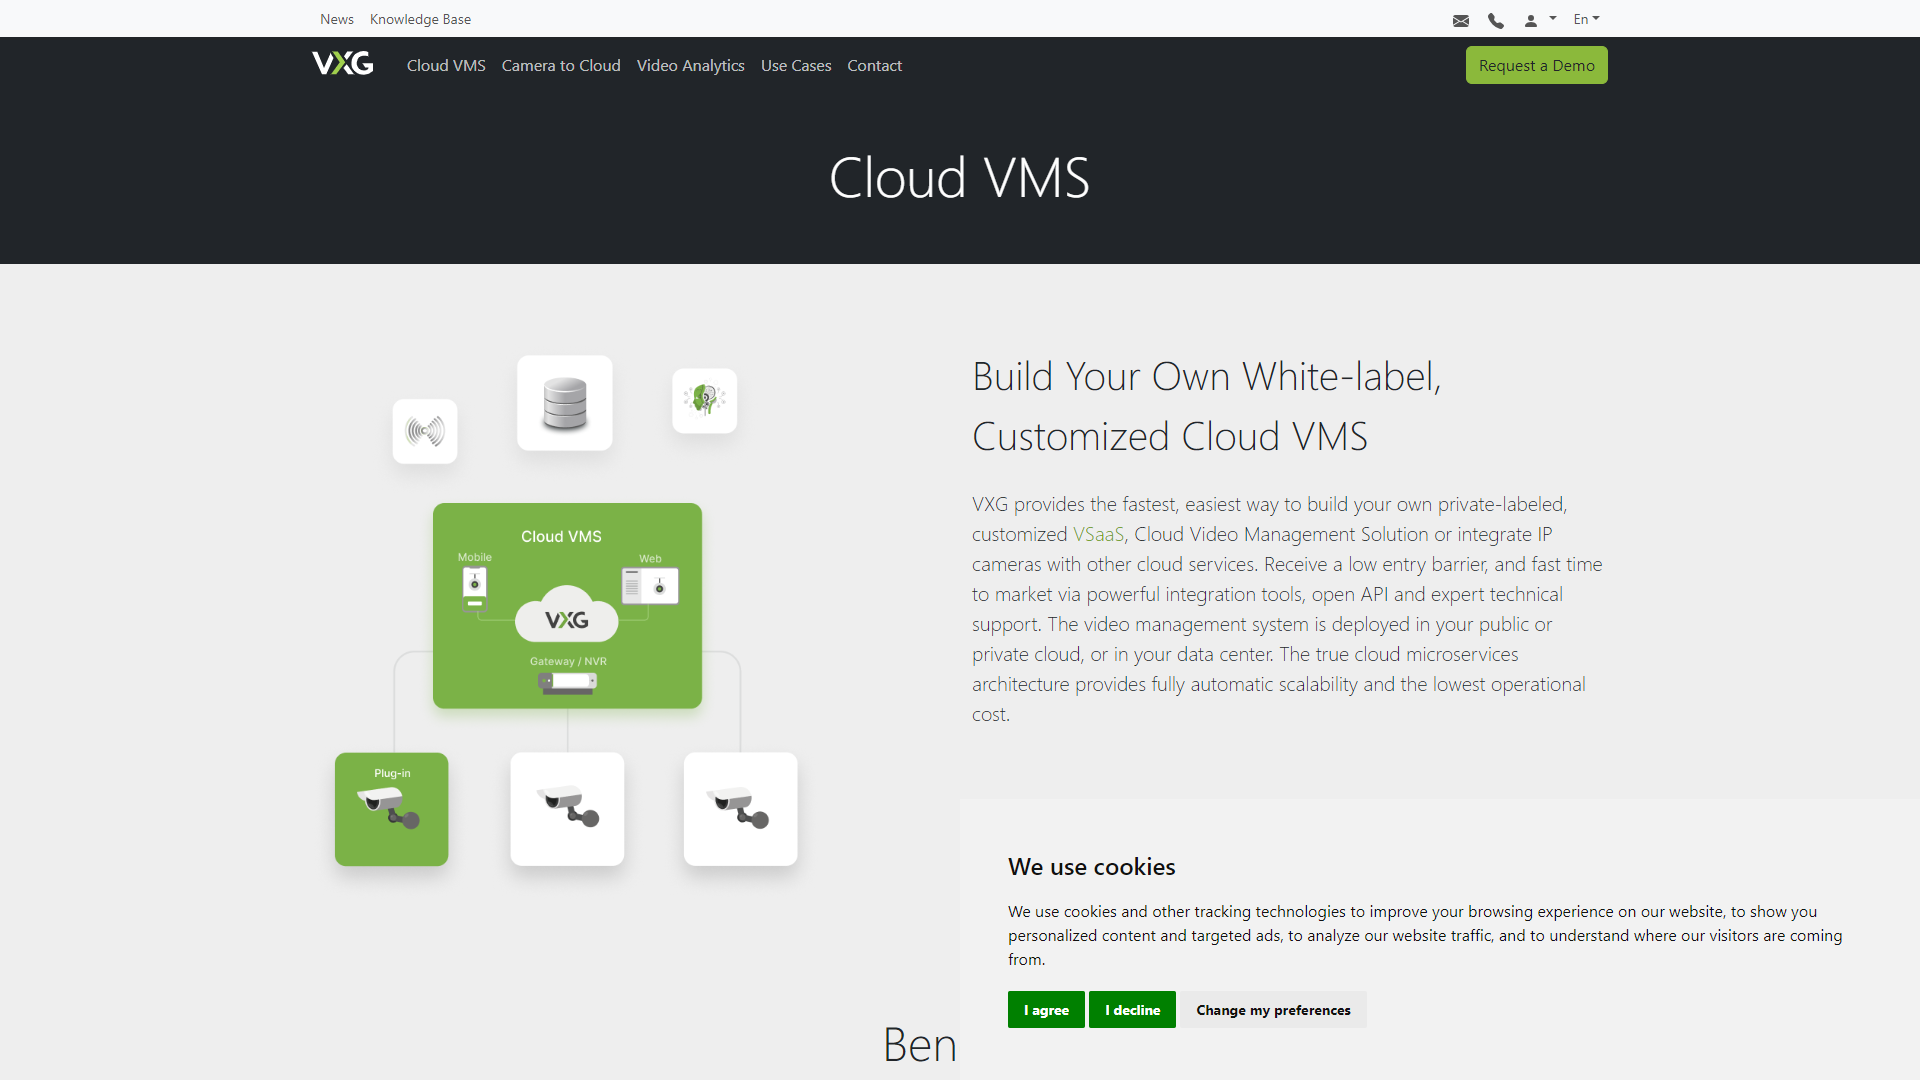Image resolution: width=1920 pixels, height=1080 pixels.
Task: Select the green Plug-in camera icon
Action: pyautogui.click(x=391, y=808)
